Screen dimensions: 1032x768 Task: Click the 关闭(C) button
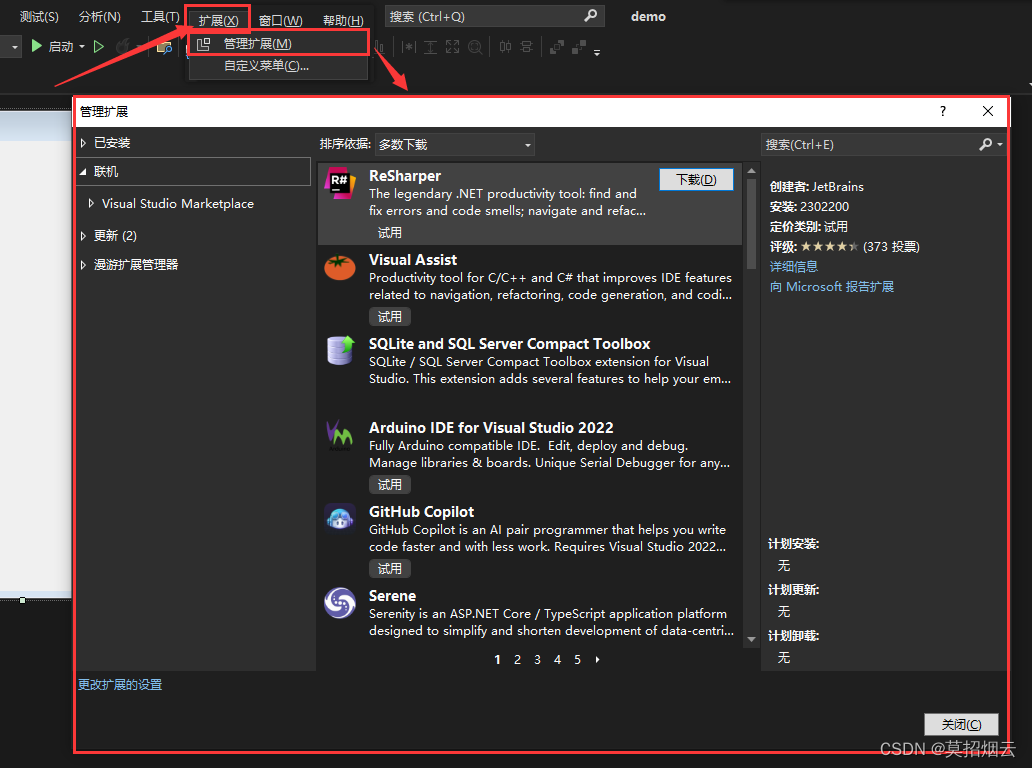coord(961,725)
